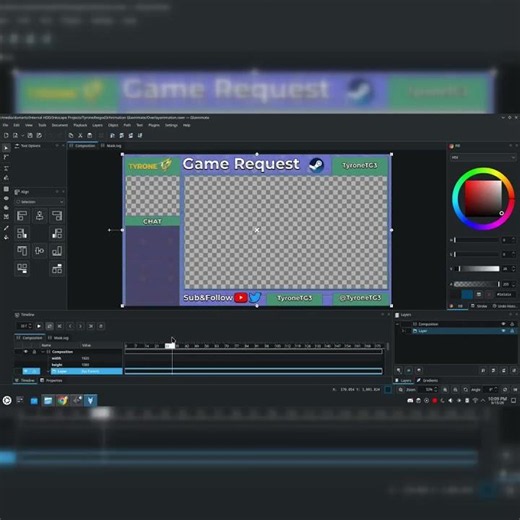520x520 pixels.
Task: Click Raise to top in main toolbar
Action: (112, 135)
